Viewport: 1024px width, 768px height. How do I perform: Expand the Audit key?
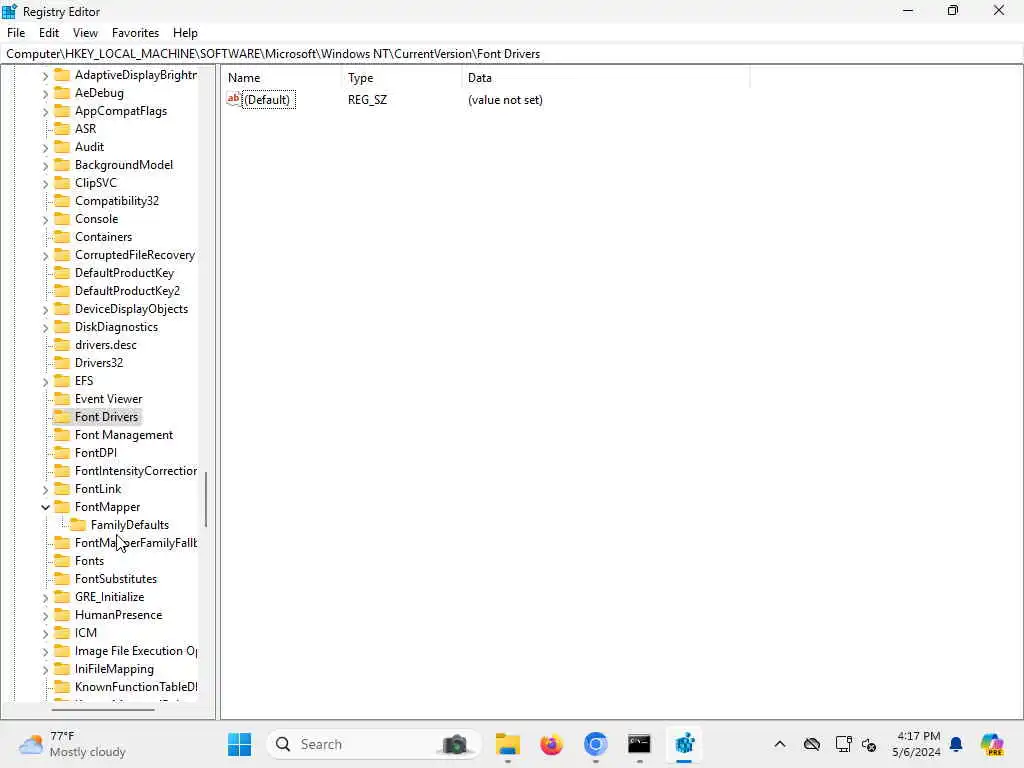coord(45,148)
